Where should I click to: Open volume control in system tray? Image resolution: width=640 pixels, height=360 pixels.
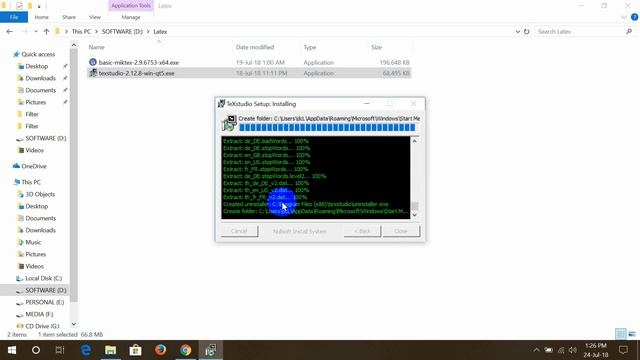coord(573,350)
